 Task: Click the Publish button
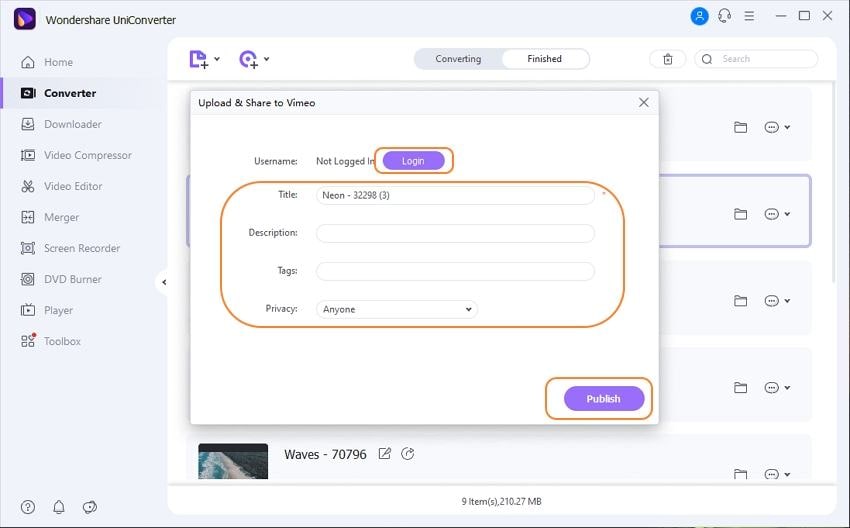[x=604, y=398]
